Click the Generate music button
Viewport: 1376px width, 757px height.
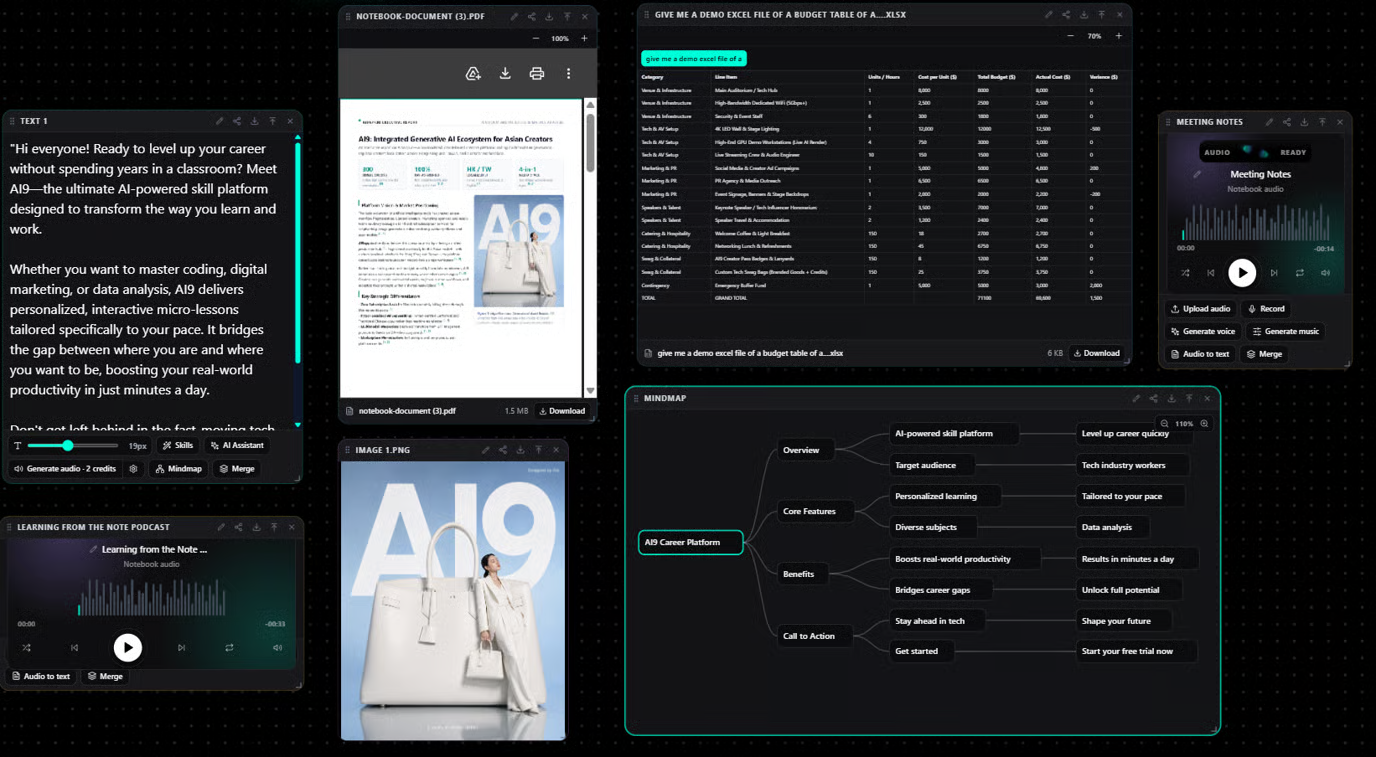pyautogui.click(x=1285, y=331)
